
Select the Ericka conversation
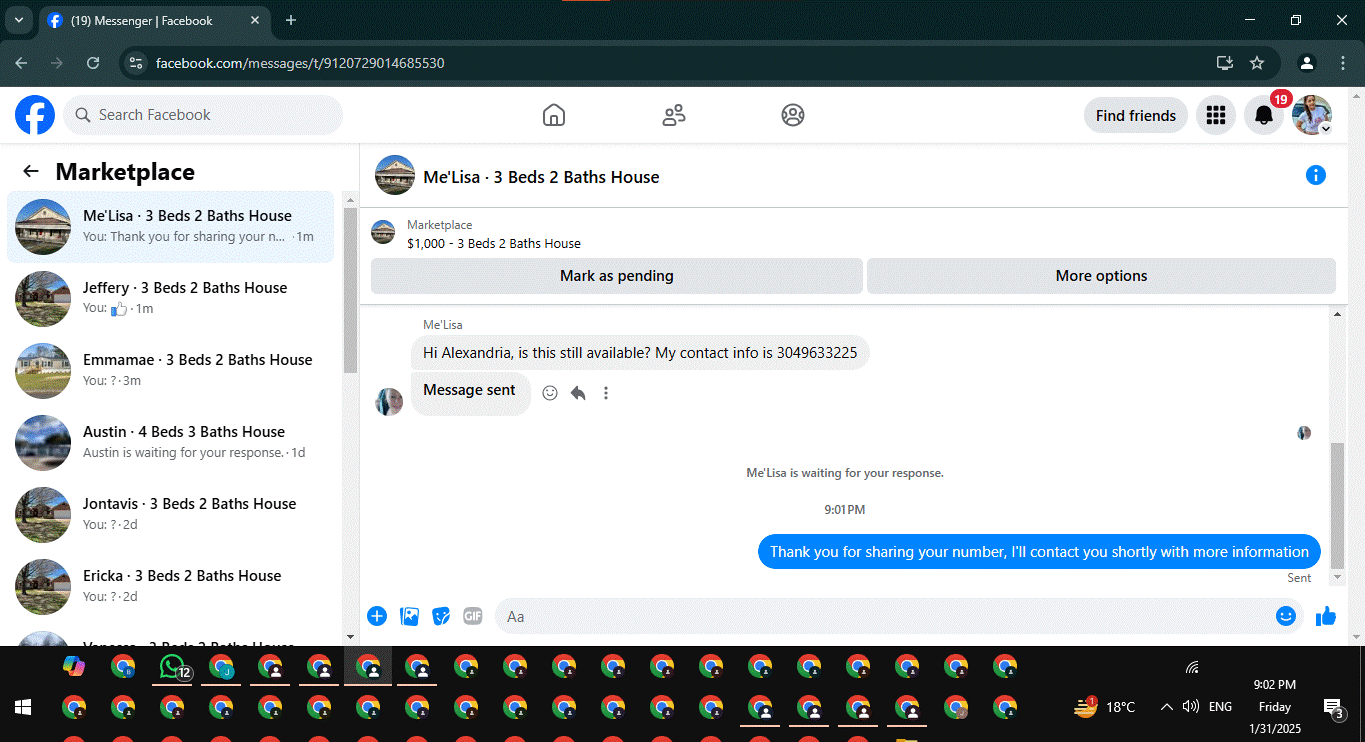171,587
